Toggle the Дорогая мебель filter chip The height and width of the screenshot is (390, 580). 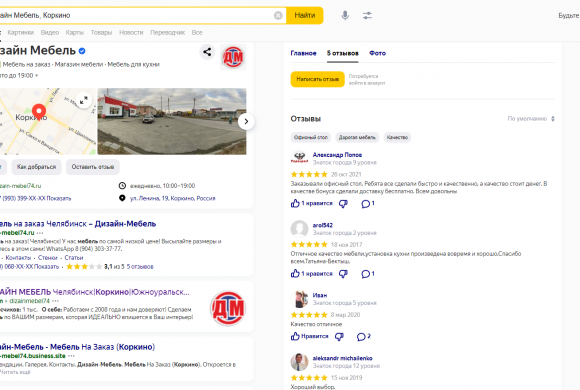357,137
